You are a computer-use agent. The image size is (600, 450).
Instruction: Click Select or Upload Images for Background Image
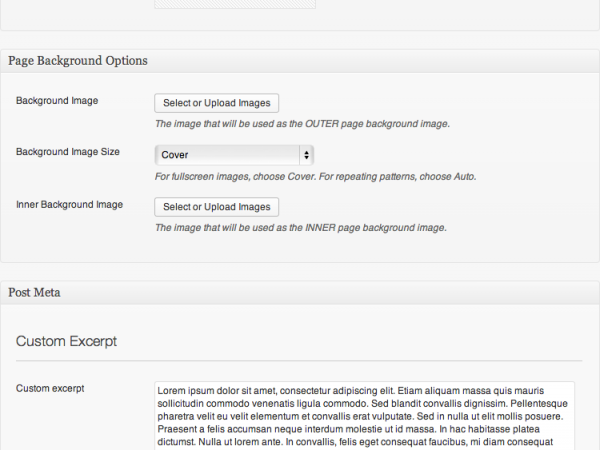tap(217, 103)
